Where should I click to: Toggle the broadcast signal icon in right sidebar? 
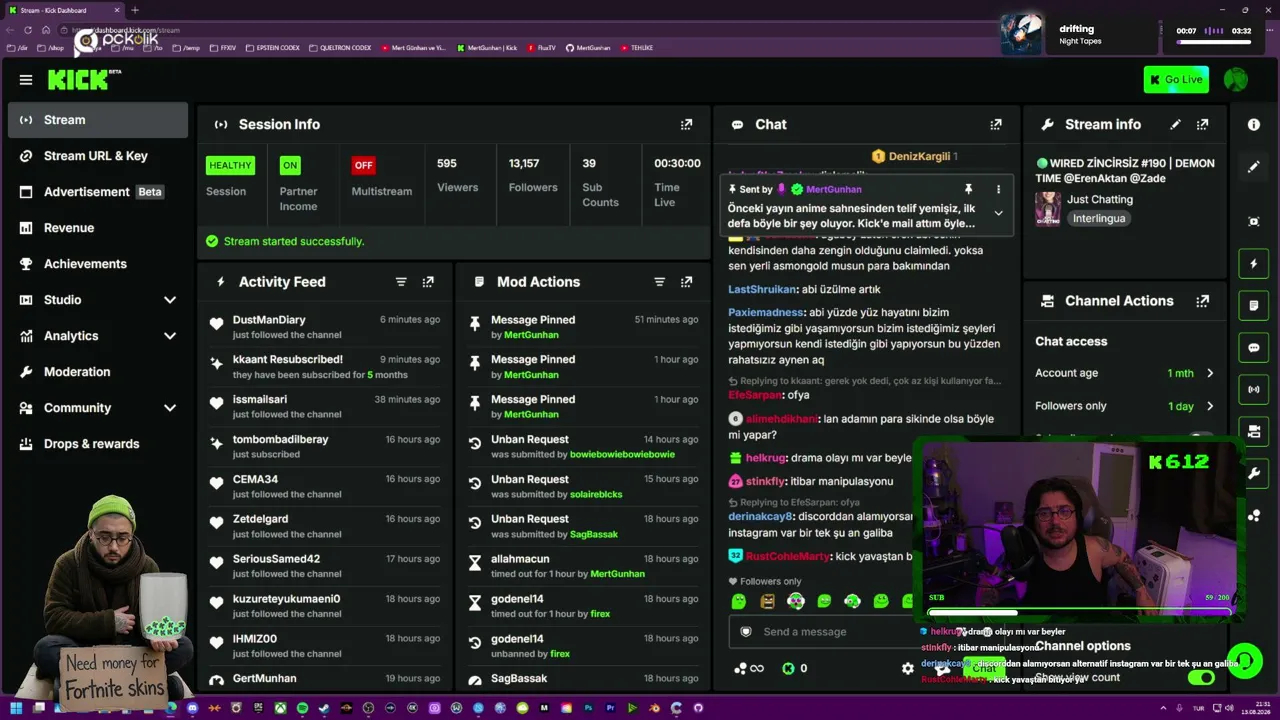1254,389
